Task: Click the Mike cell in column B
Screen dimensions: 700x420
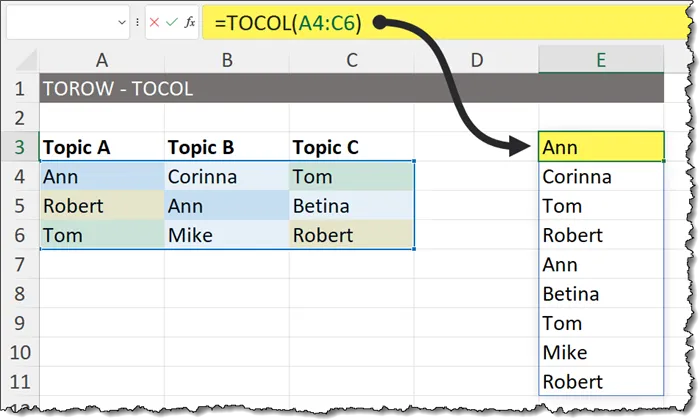Action: 227,236
